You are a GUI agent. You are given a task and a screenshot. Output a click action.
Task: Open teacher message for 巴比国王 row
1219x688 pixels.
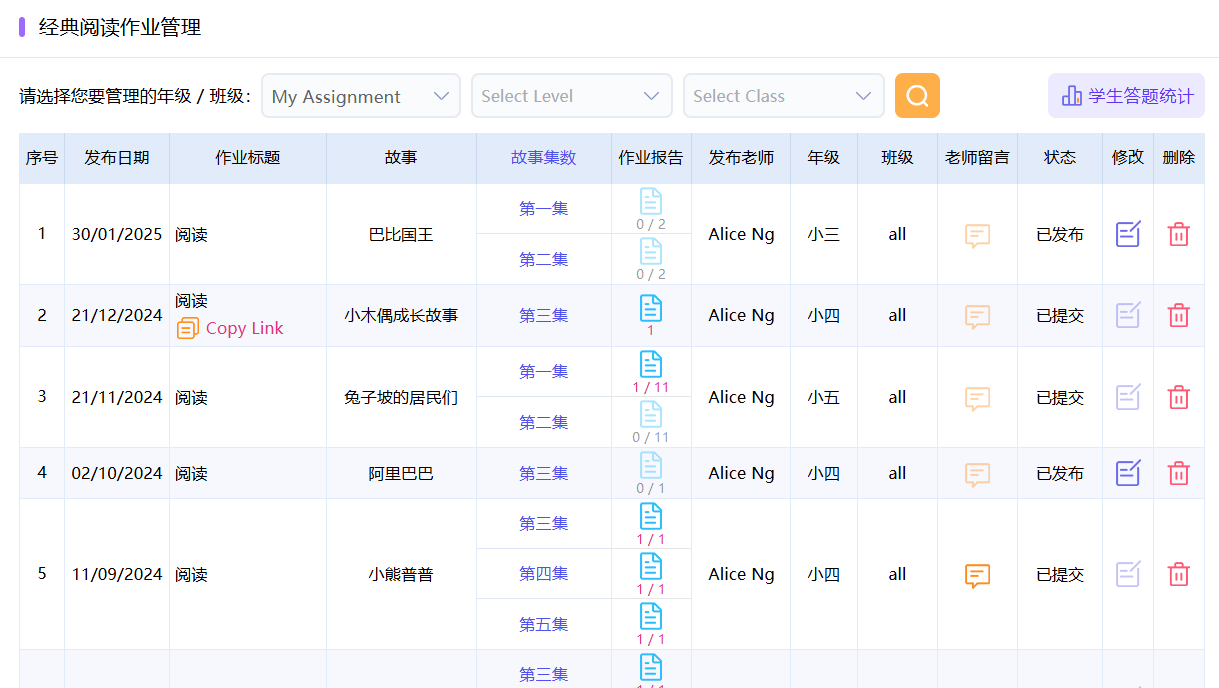pos(977,236)
